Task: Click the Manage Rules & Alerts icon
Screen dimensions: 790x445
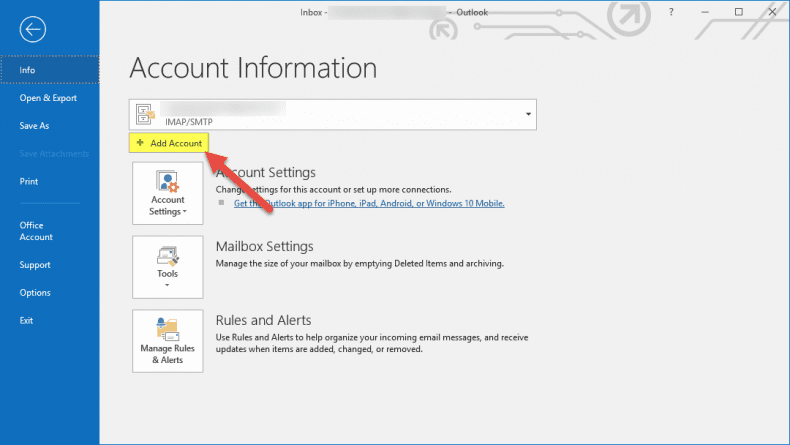Action: [167, 341]
